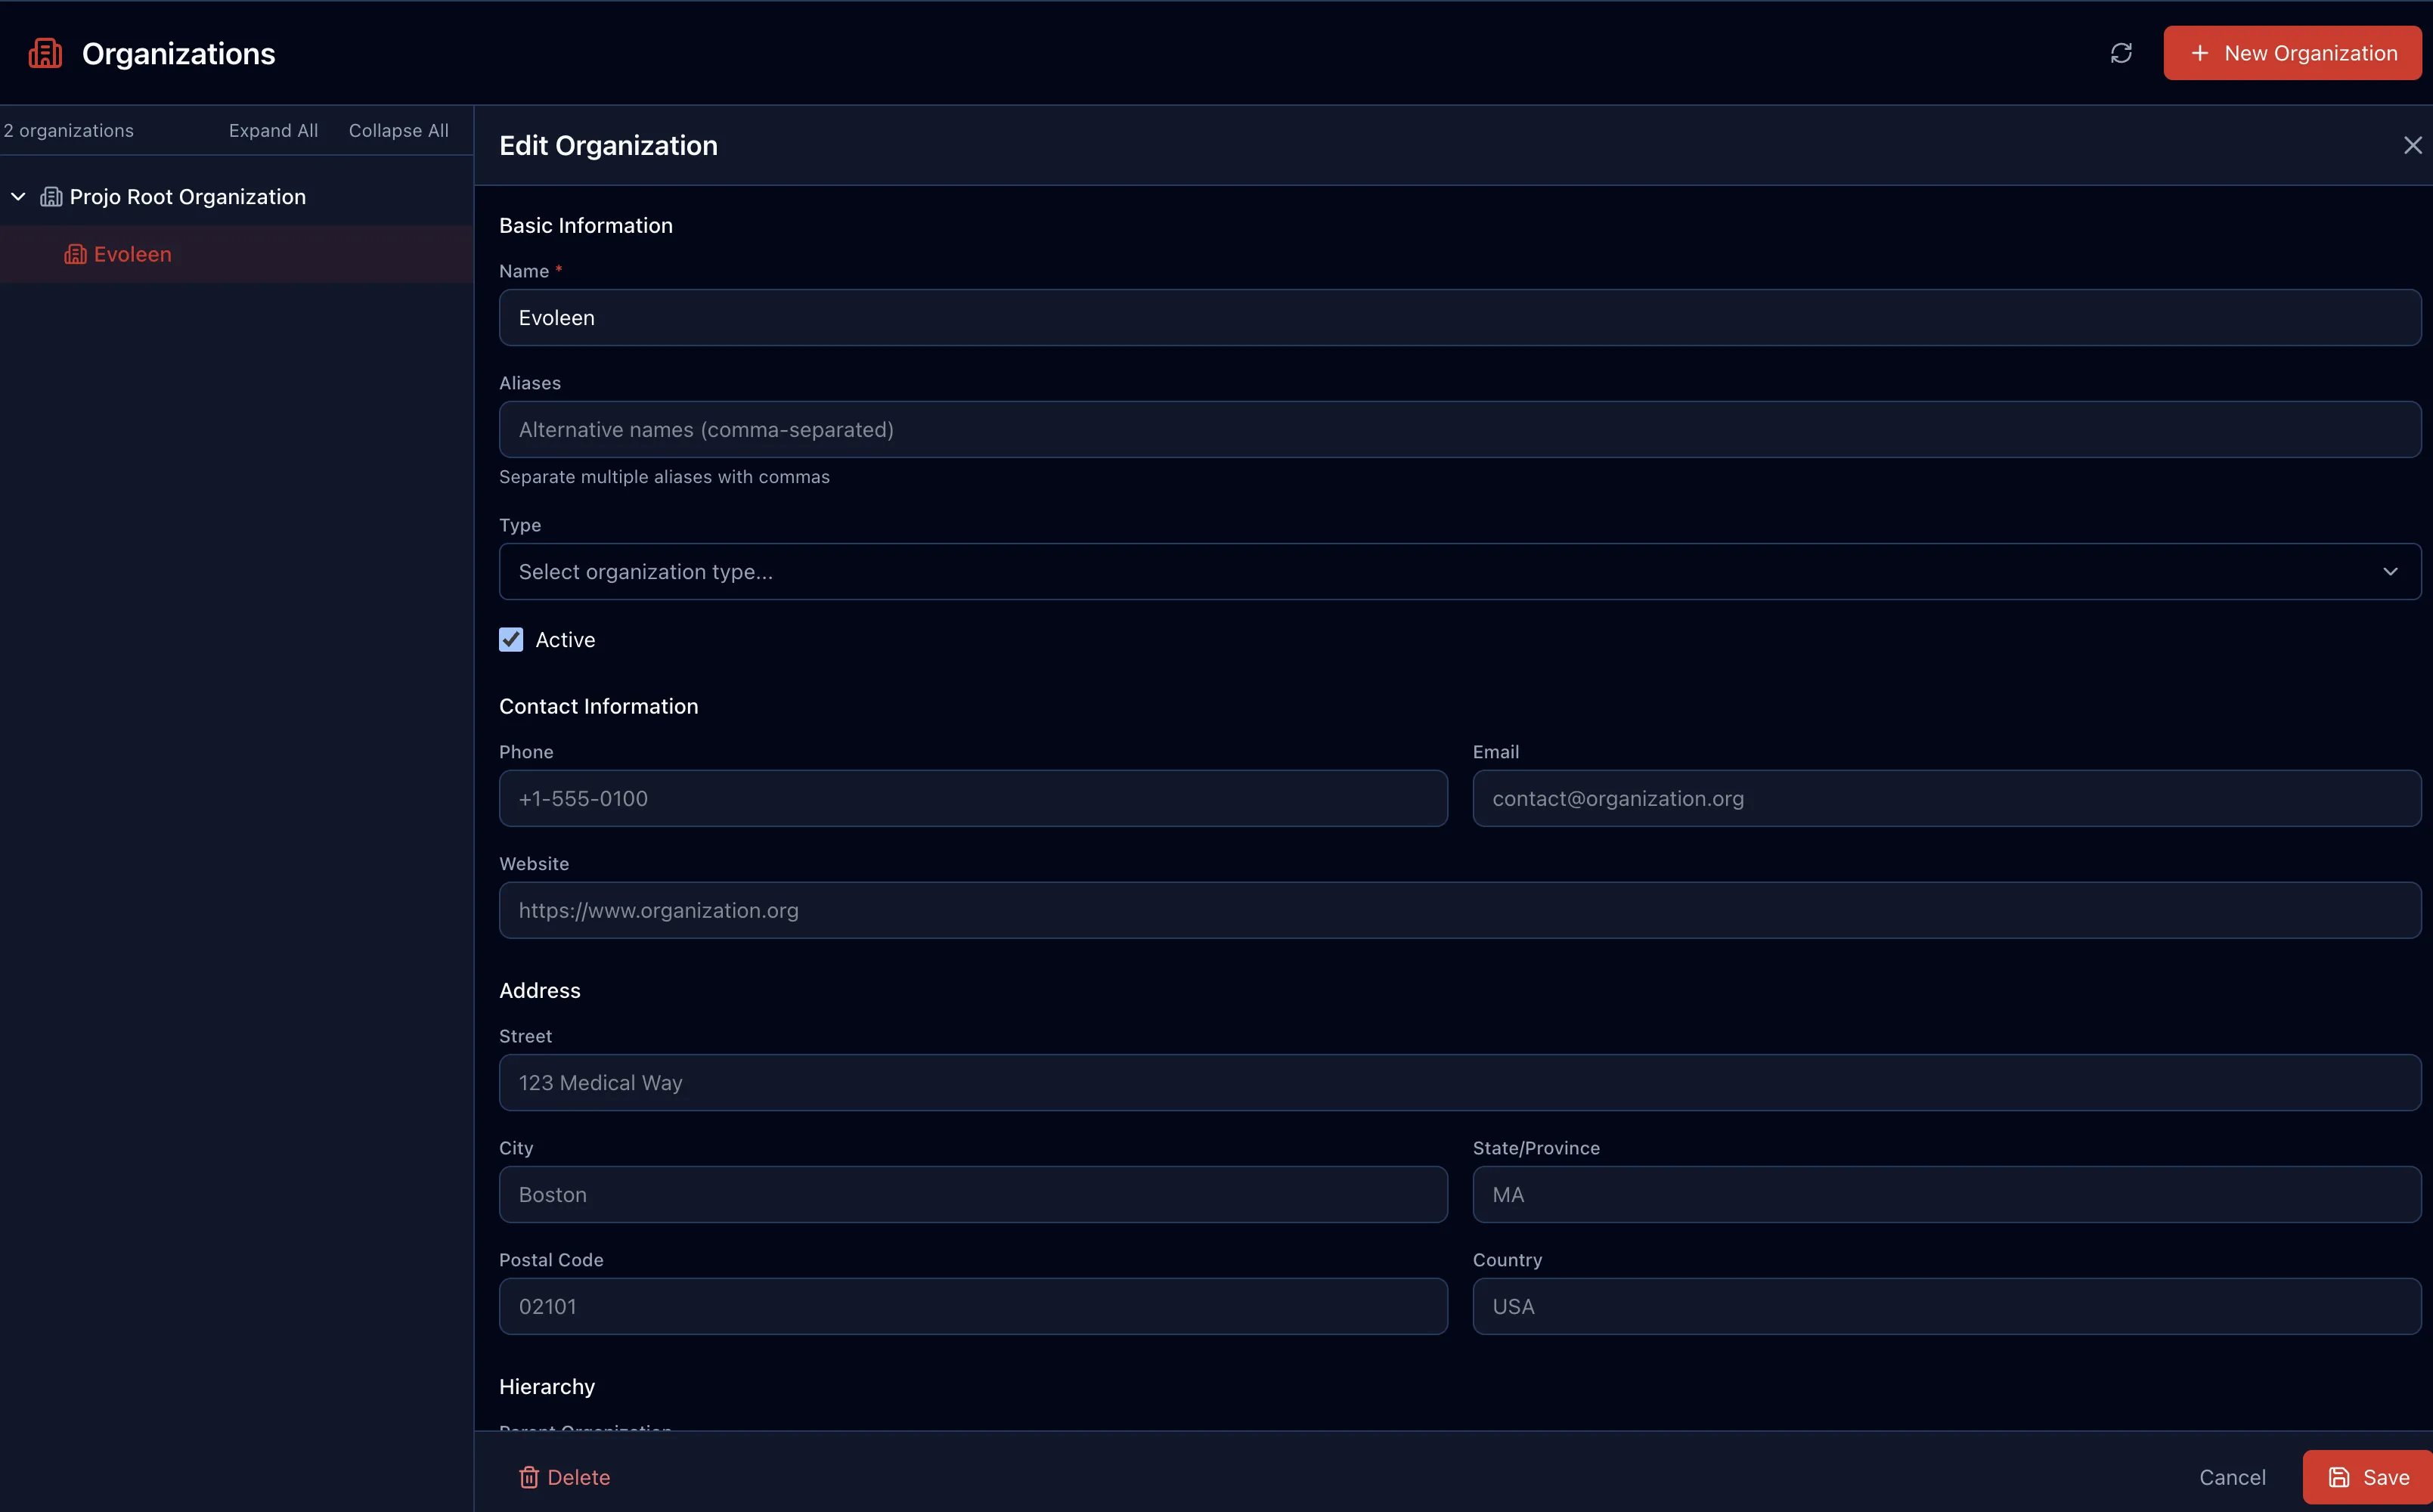Select the Evoleen organization in the tree

coord(133,254)
